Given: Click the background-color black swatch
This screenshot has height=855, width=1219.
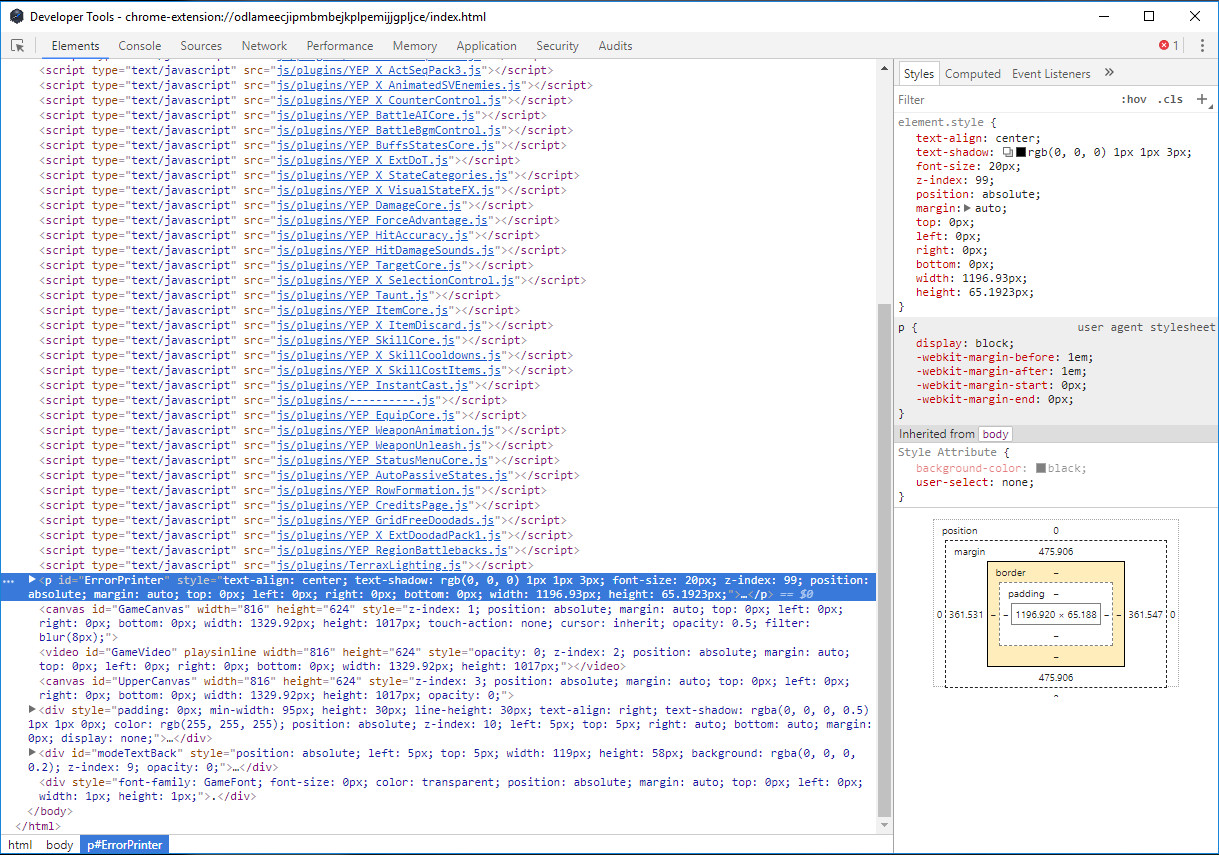Looking at the screenshot, I should coord(1041,468).
